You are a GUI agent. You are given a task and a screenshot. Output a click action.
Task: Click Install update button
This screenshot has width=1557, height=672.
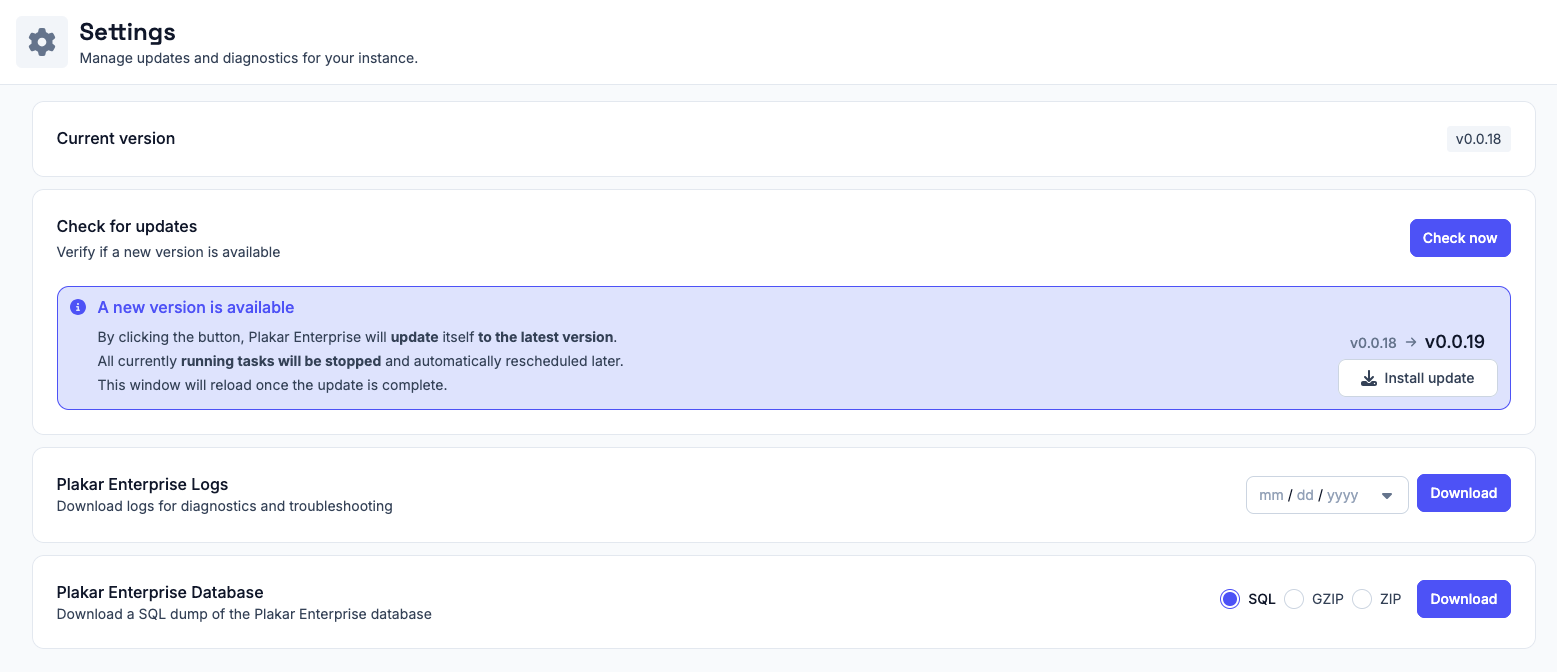click(1418, 378)
